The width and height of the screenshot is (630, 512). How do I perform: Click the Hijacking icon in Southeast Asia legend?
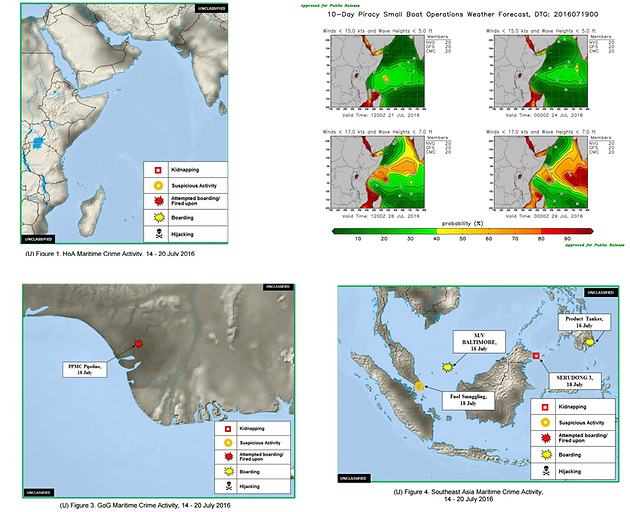546,471
